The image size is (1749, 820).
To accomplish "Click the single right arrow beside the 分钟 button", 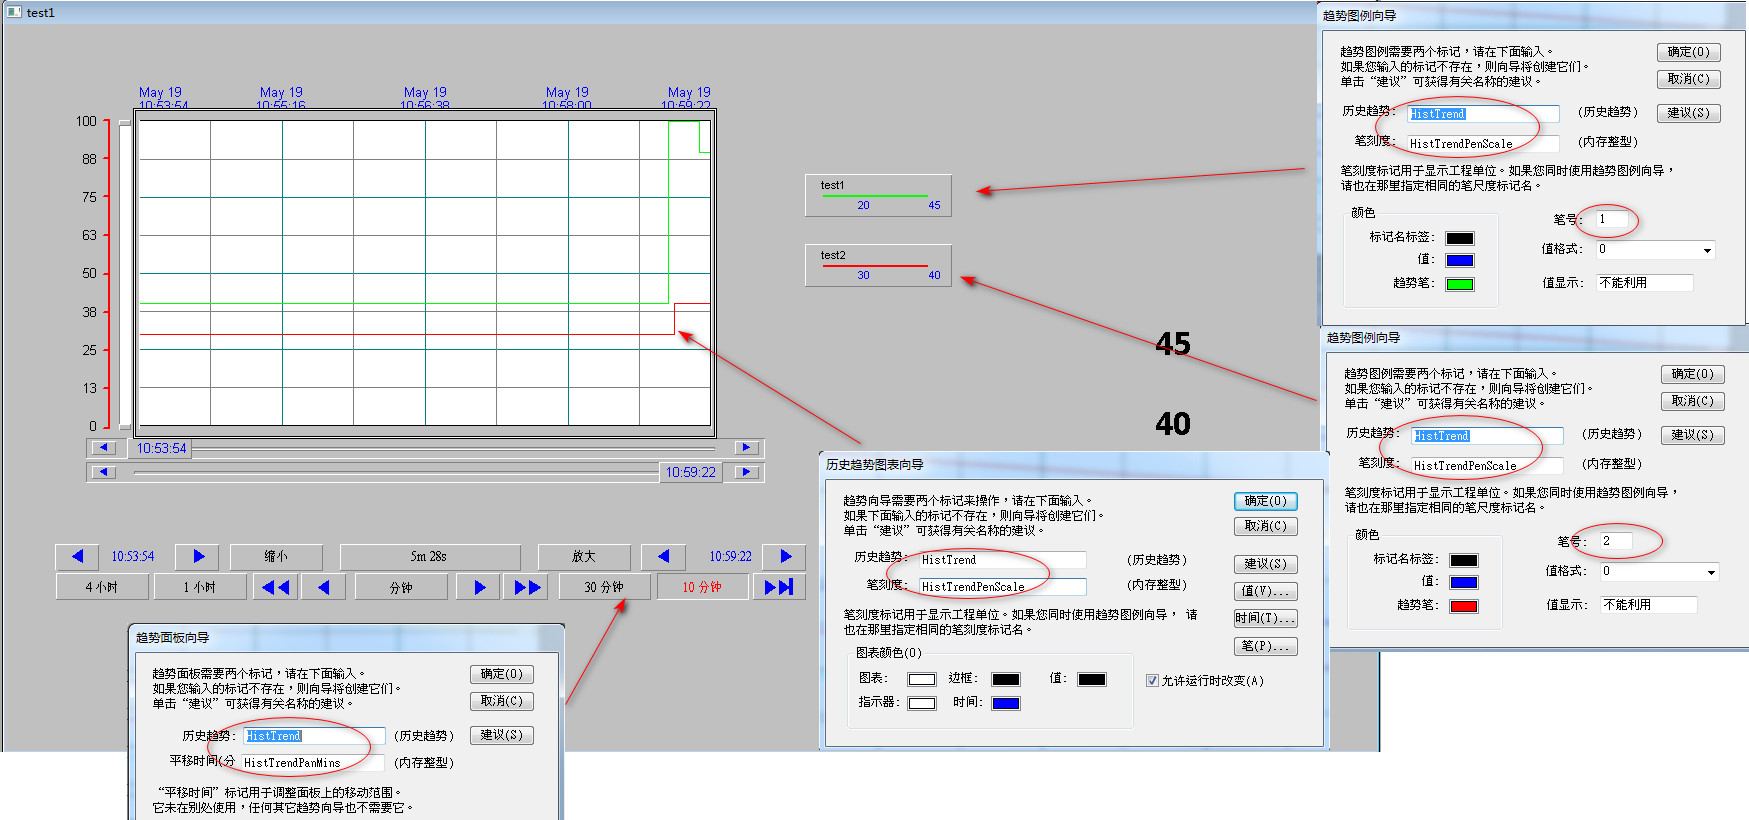I will (x=479, y=587).
